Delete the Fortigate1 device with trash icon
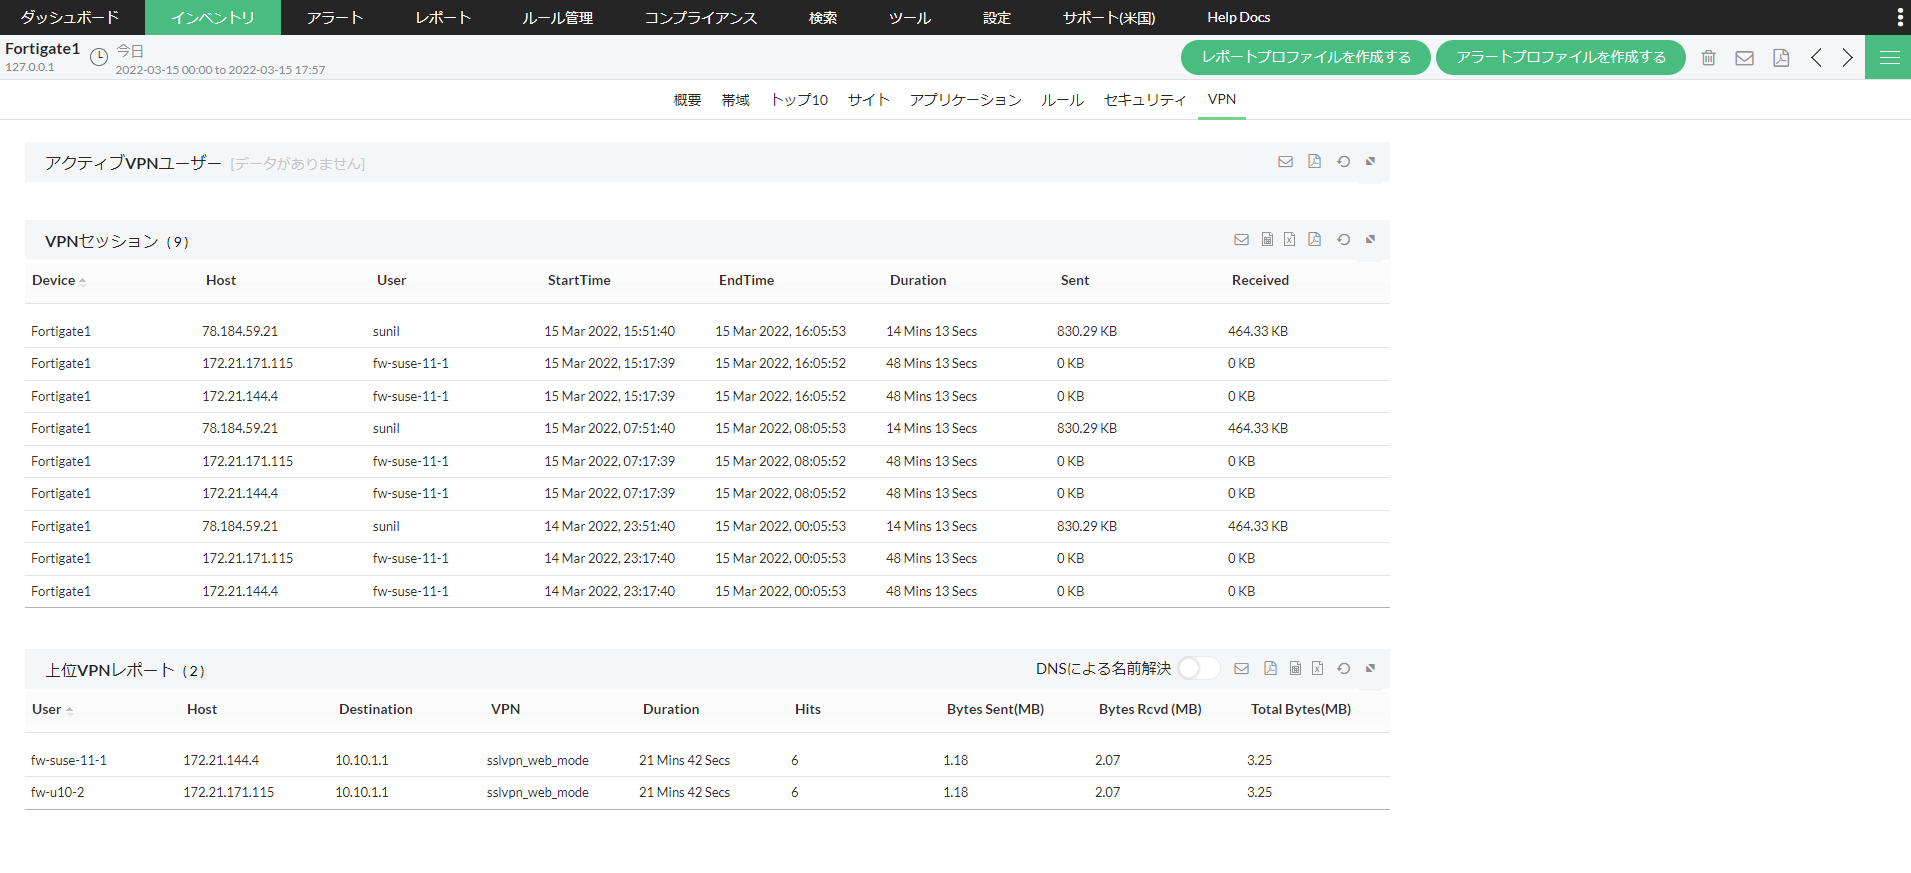1911x873 pixels. pos(1708,58)
